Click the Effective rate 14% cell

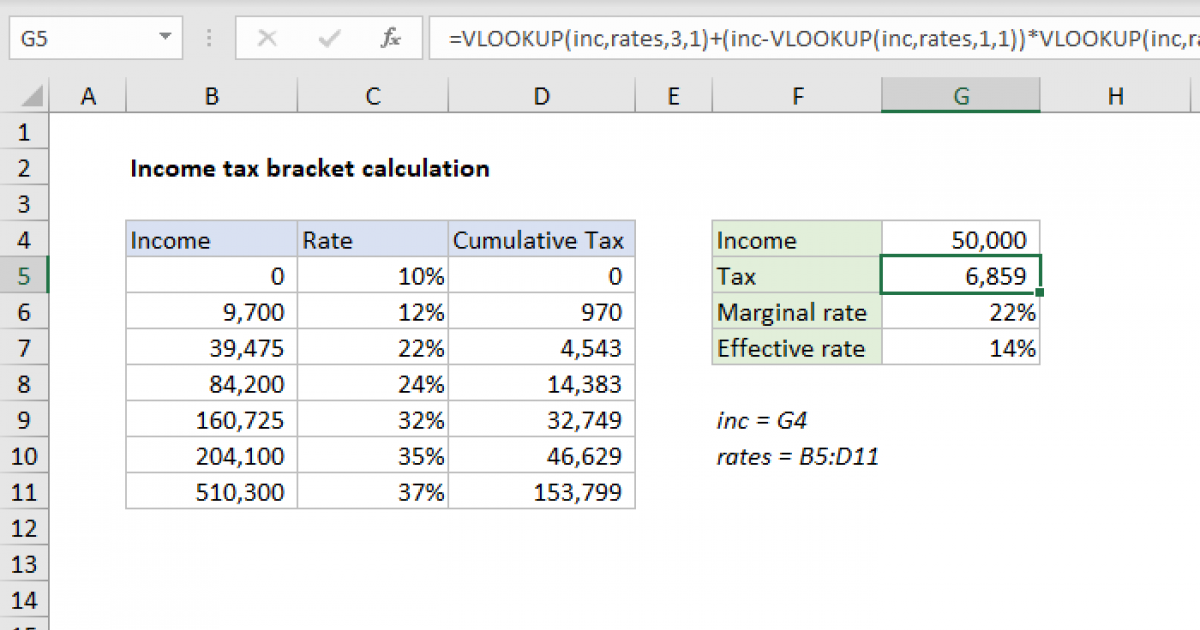(960, 348)
